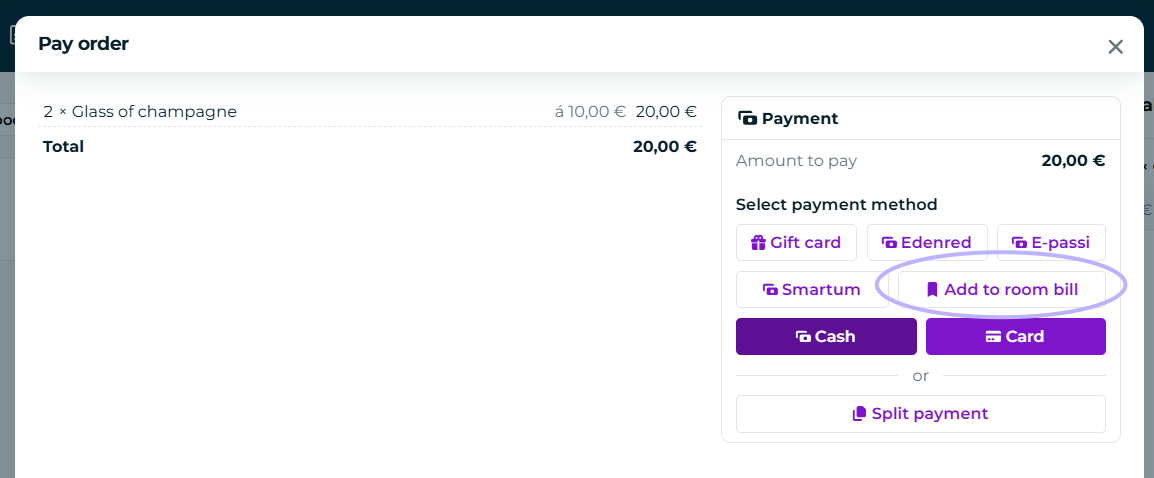Click the bookmark icon on room bill
The width and height of the screenshot is (1154, 478).
[932, 289]
